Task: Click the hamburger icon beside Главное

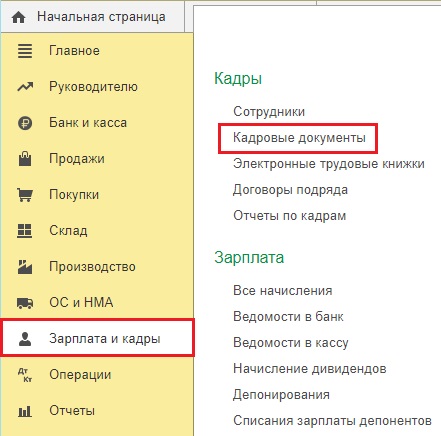Action: [x=25, y=51]
